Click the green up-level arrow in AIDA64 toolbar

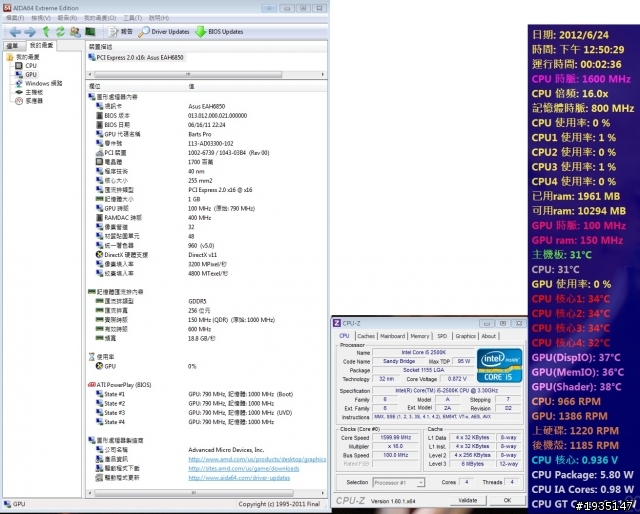(x=46, y=31)
